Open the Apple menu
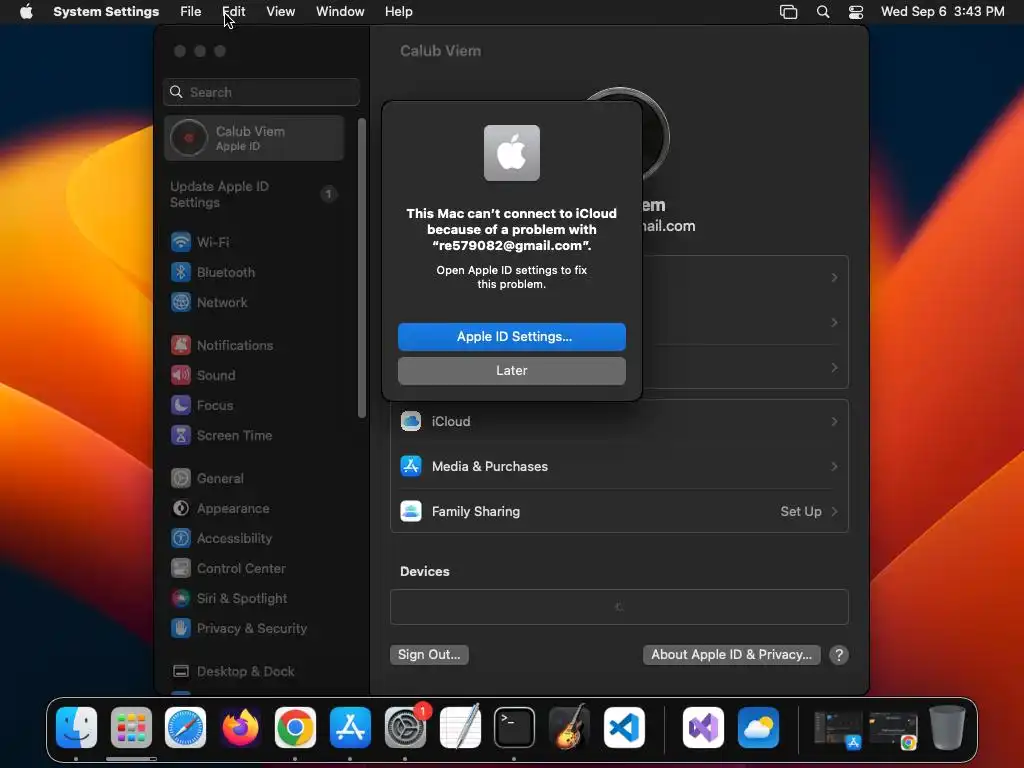 [26, 12]
